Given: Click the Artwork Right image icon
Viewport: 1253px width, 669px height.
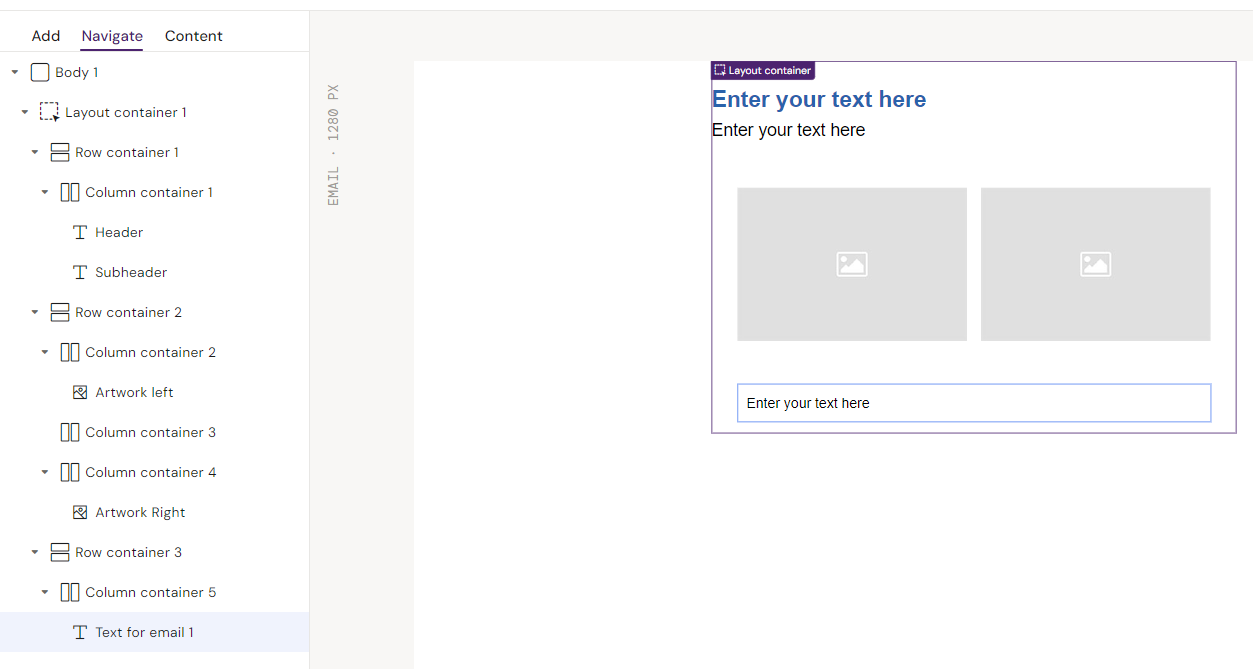Looking at the screenshot, I should coord(80,512).
